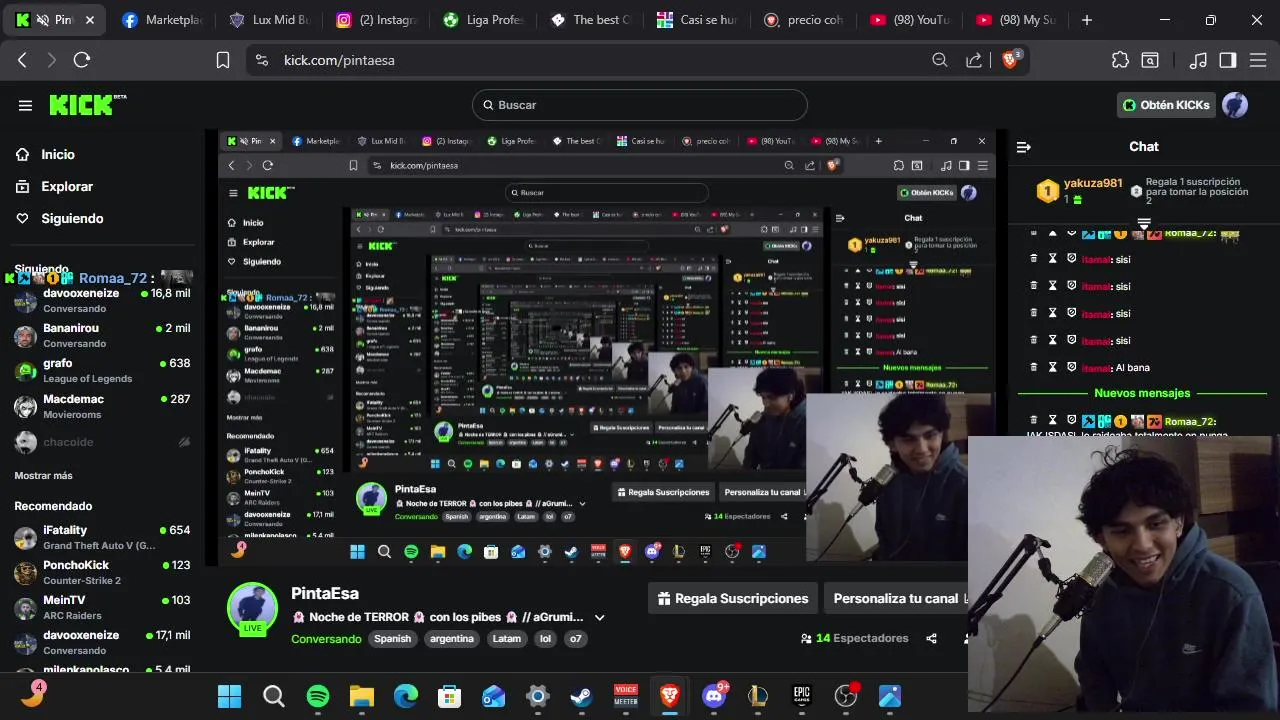Click Personaliza tu canal button

[x=896, y=598]
